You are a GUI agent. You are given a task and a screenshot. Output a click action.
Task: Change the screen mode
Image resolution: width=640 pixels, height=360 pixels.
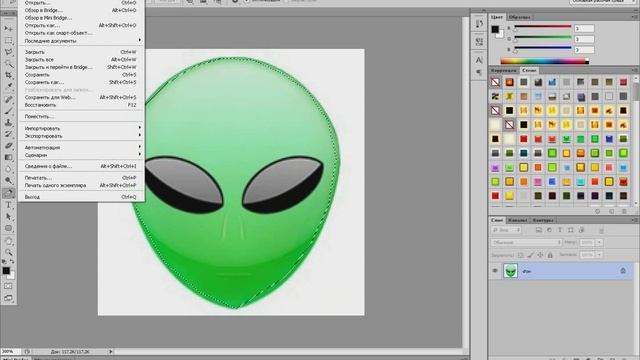point(8,298)
